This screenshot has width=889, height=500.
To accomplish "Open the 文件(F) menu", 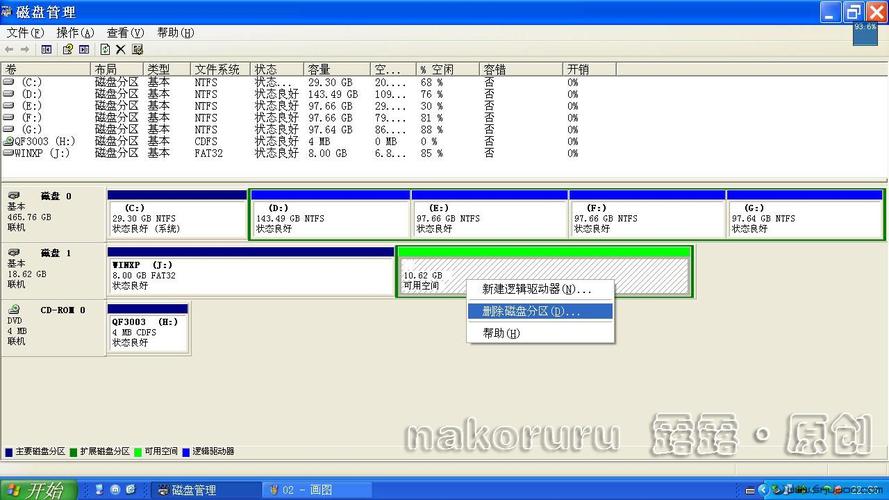I will (25, 32).
